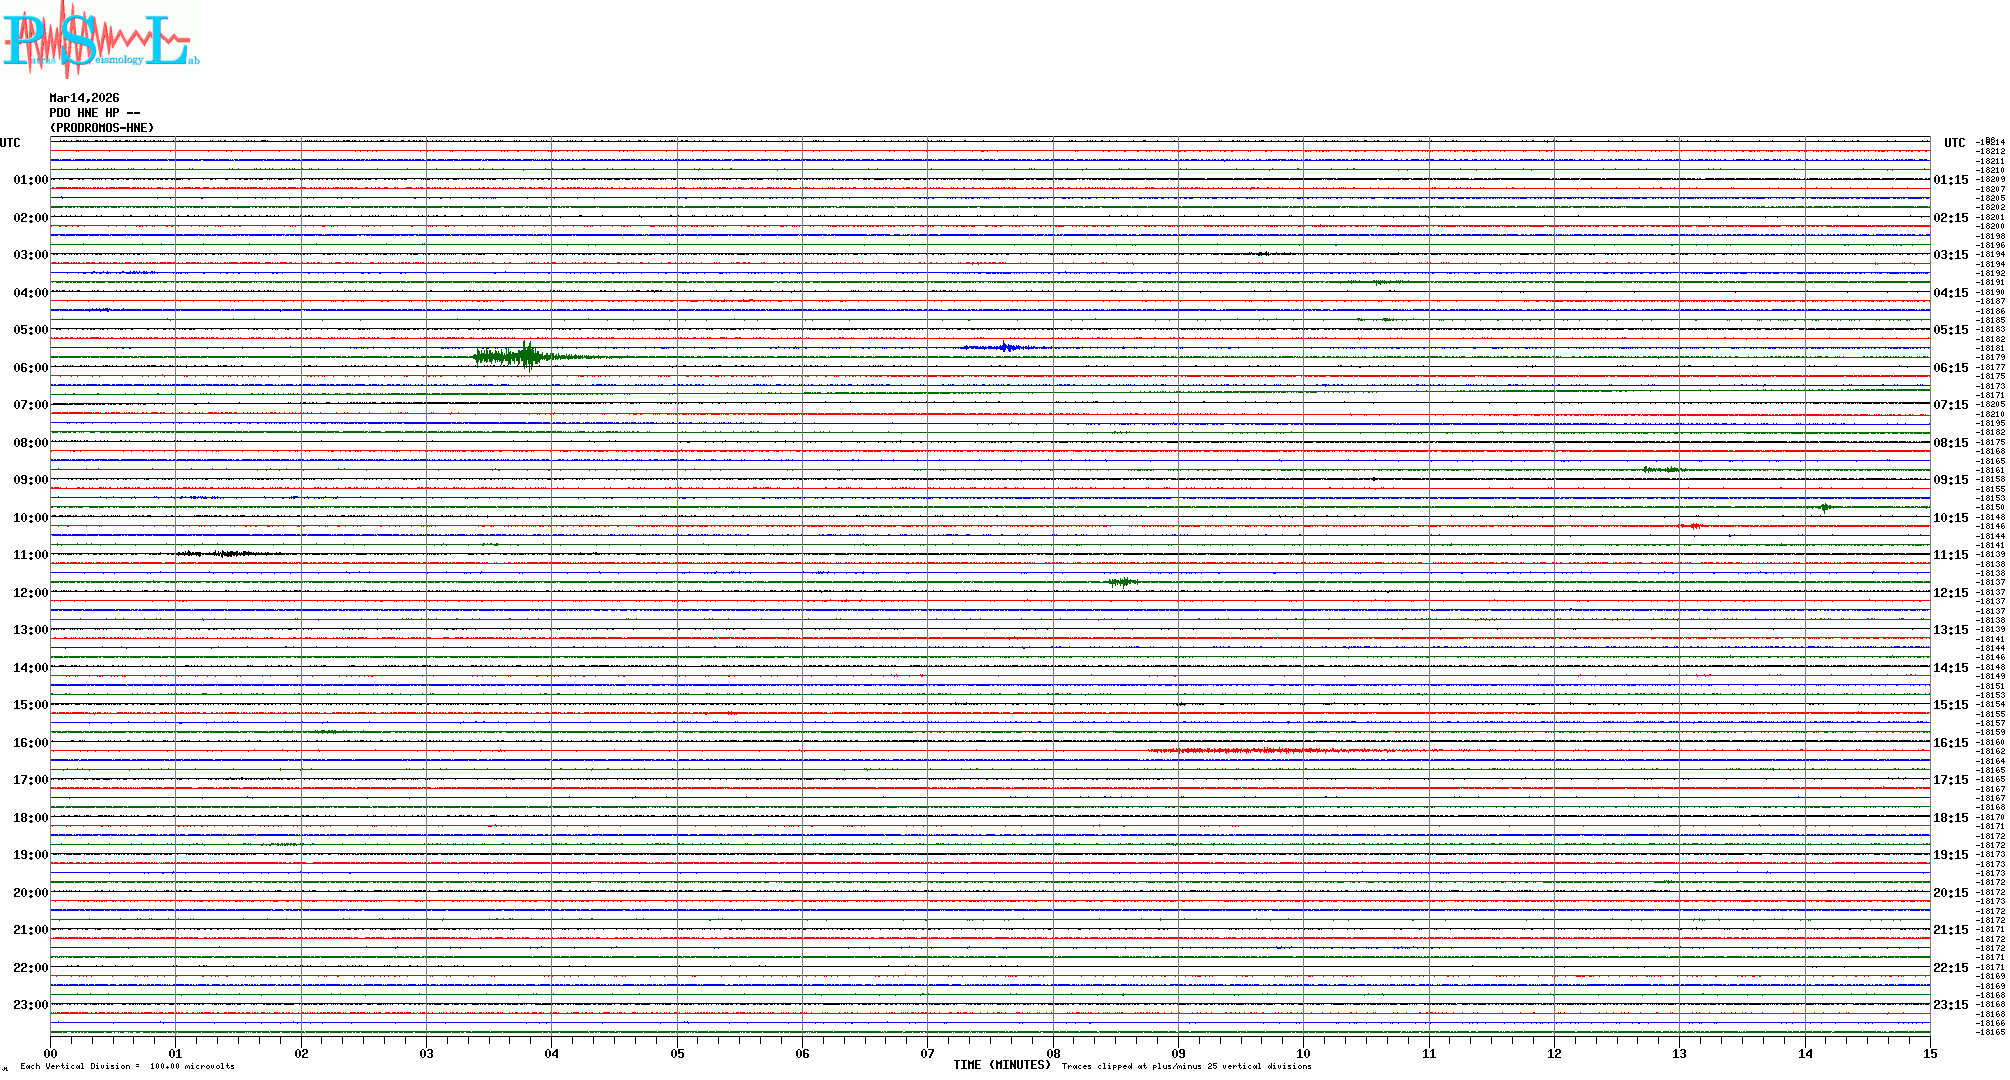This screenshot has height=1080, width=2010.
Task: Click the left UTC axis header
Action: pyautogui.click(x=10, y=143)
